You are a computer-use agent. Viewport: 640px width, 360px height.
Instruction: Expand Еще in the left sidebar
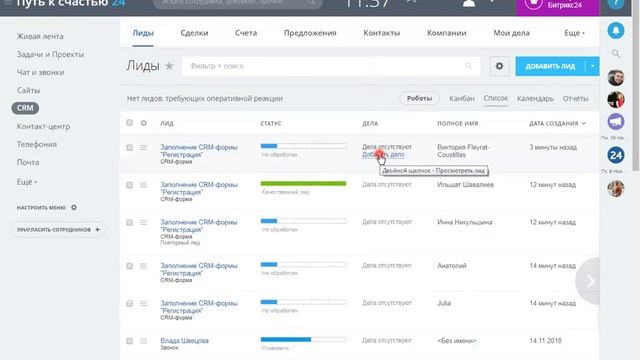[x=27, y=182]
